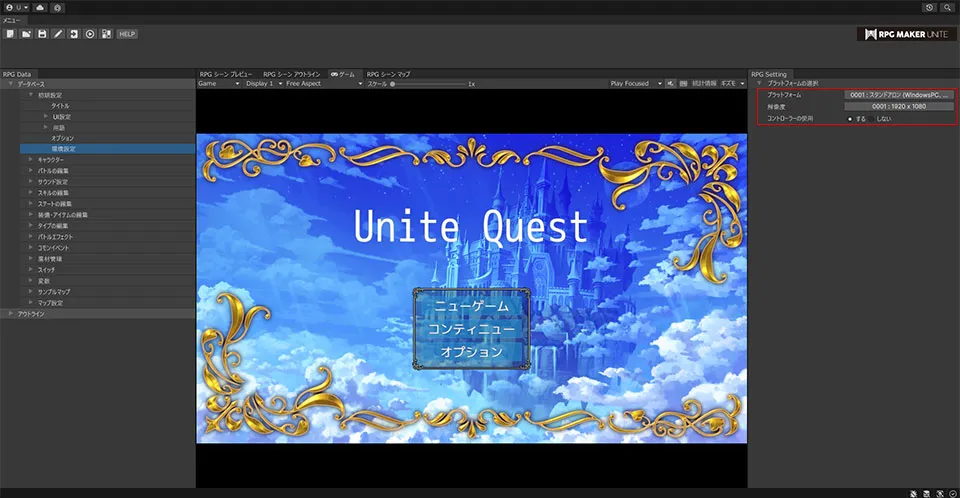The height and width of the screenshot is (498, 960).
Task: Switch to RPG シーン マップ tab
Action: 388,74
